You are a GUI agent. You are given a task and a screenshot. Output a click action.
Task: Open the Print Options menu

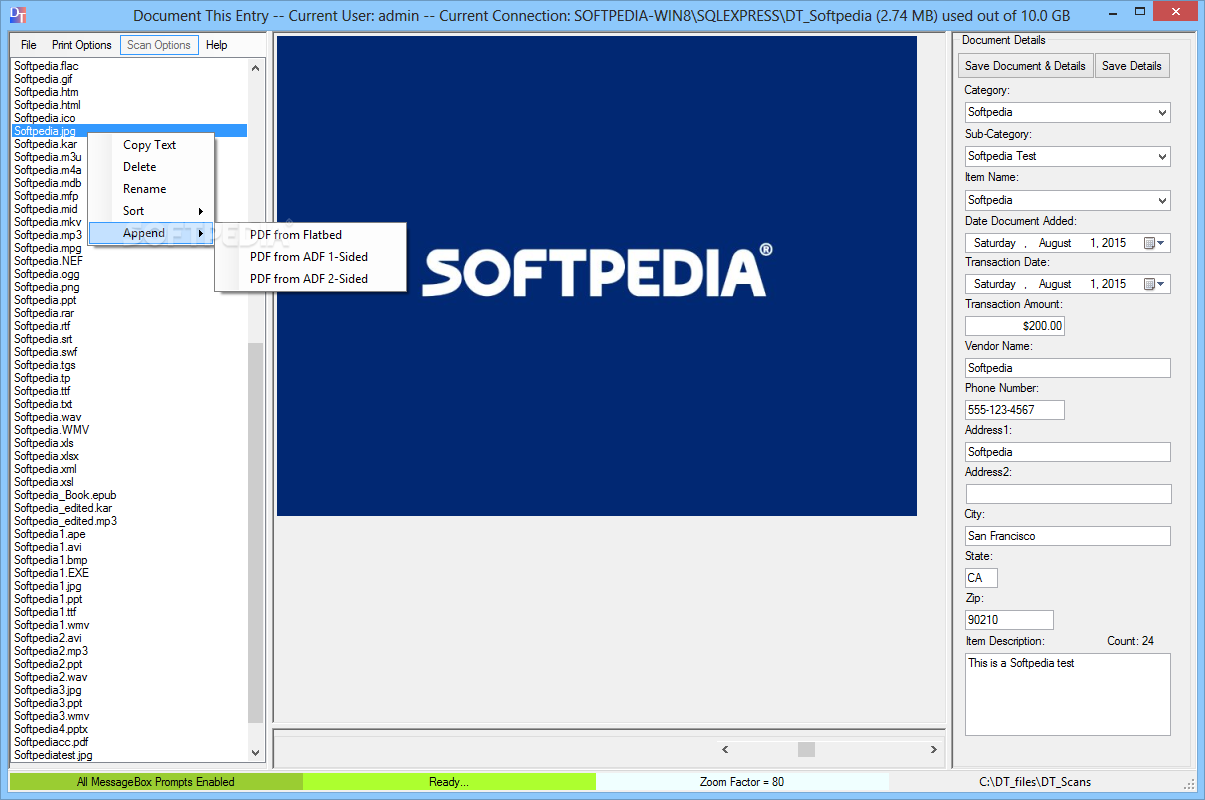82,45
